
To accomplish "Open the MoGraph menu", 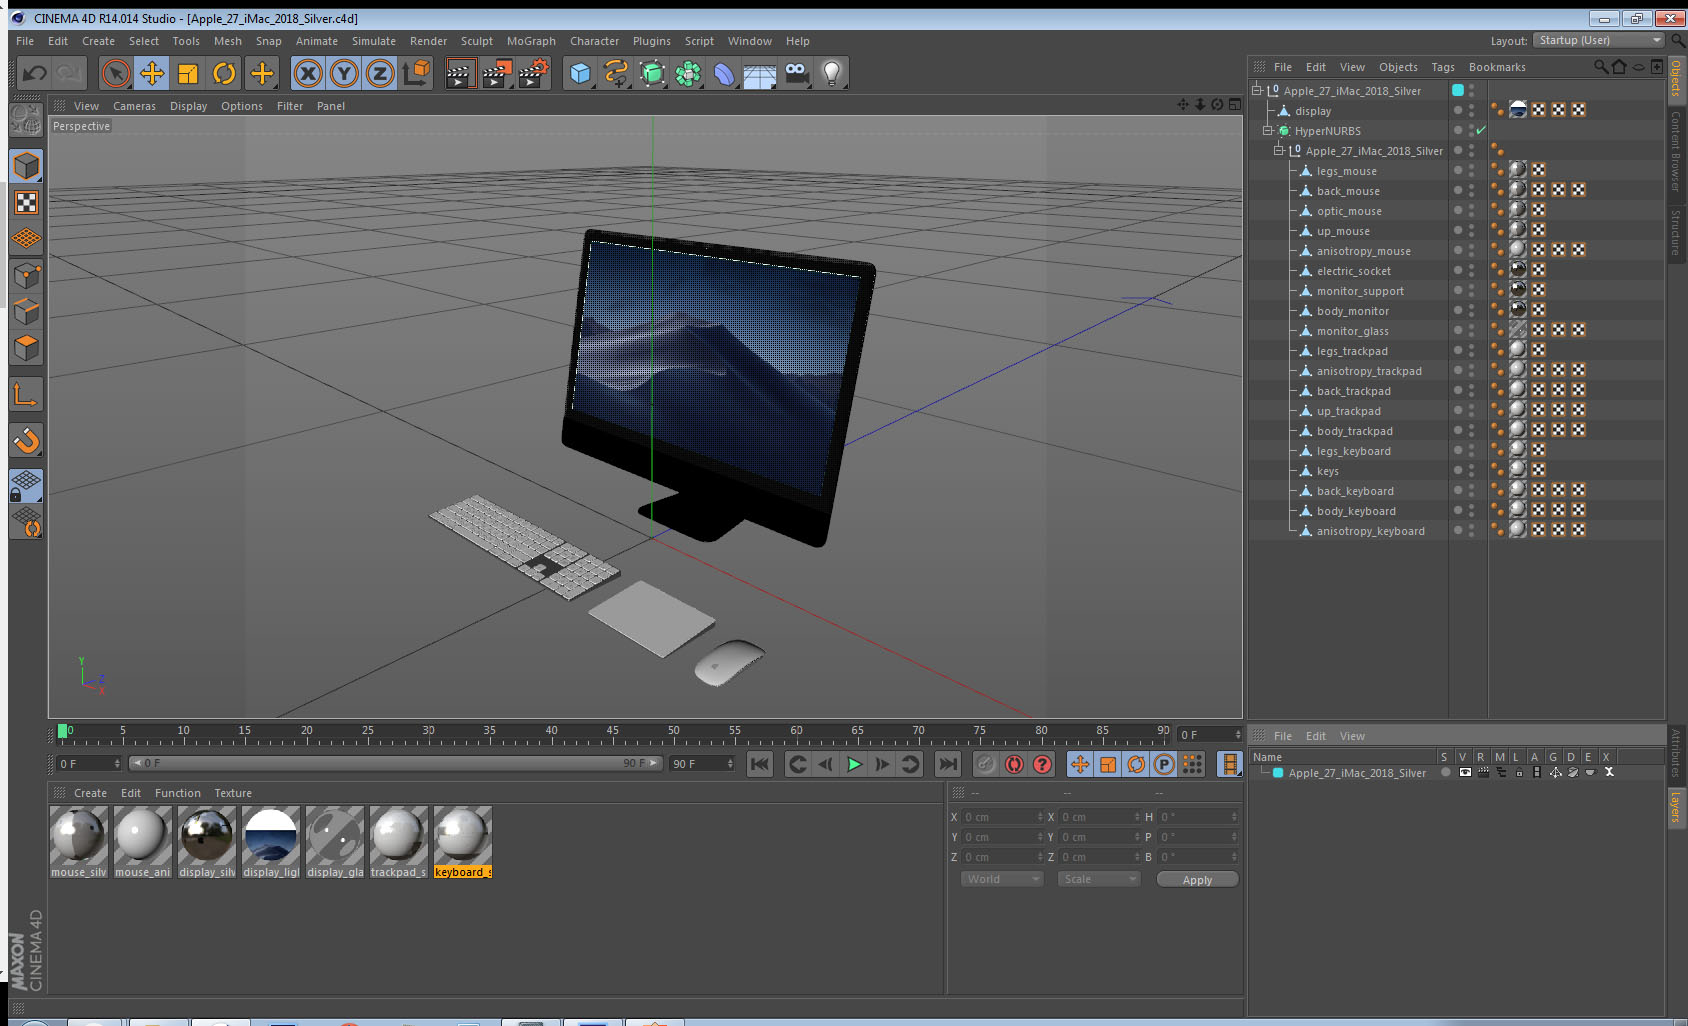I will point(531,41).
